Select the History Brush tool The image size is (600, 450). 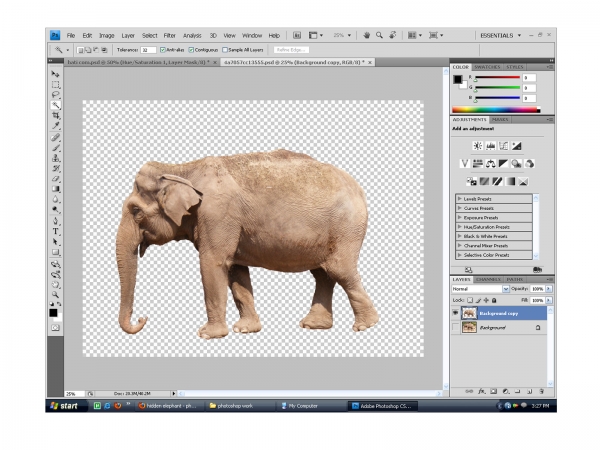(x=55, y=168)
